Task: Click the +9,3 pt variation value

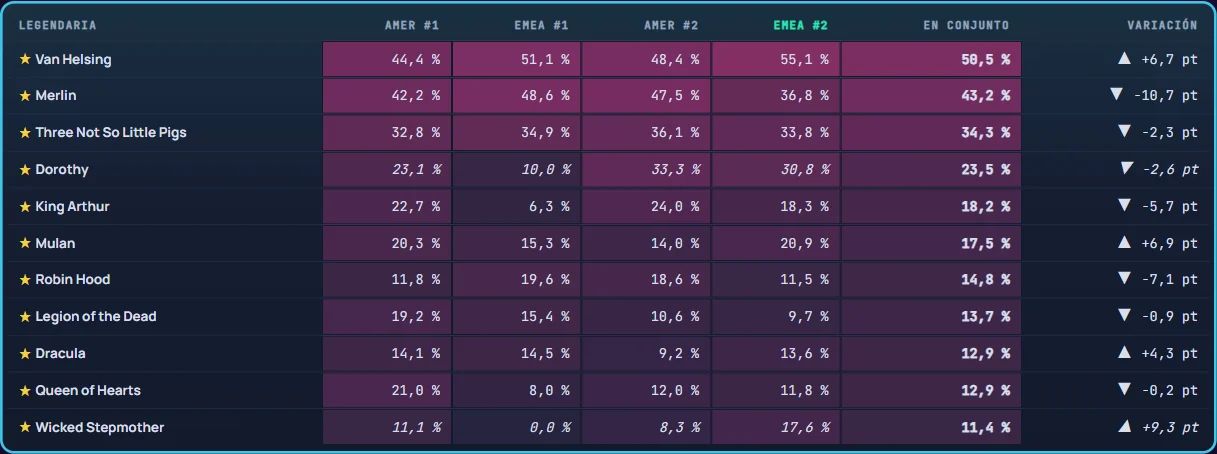Action: pos(1170,428)
